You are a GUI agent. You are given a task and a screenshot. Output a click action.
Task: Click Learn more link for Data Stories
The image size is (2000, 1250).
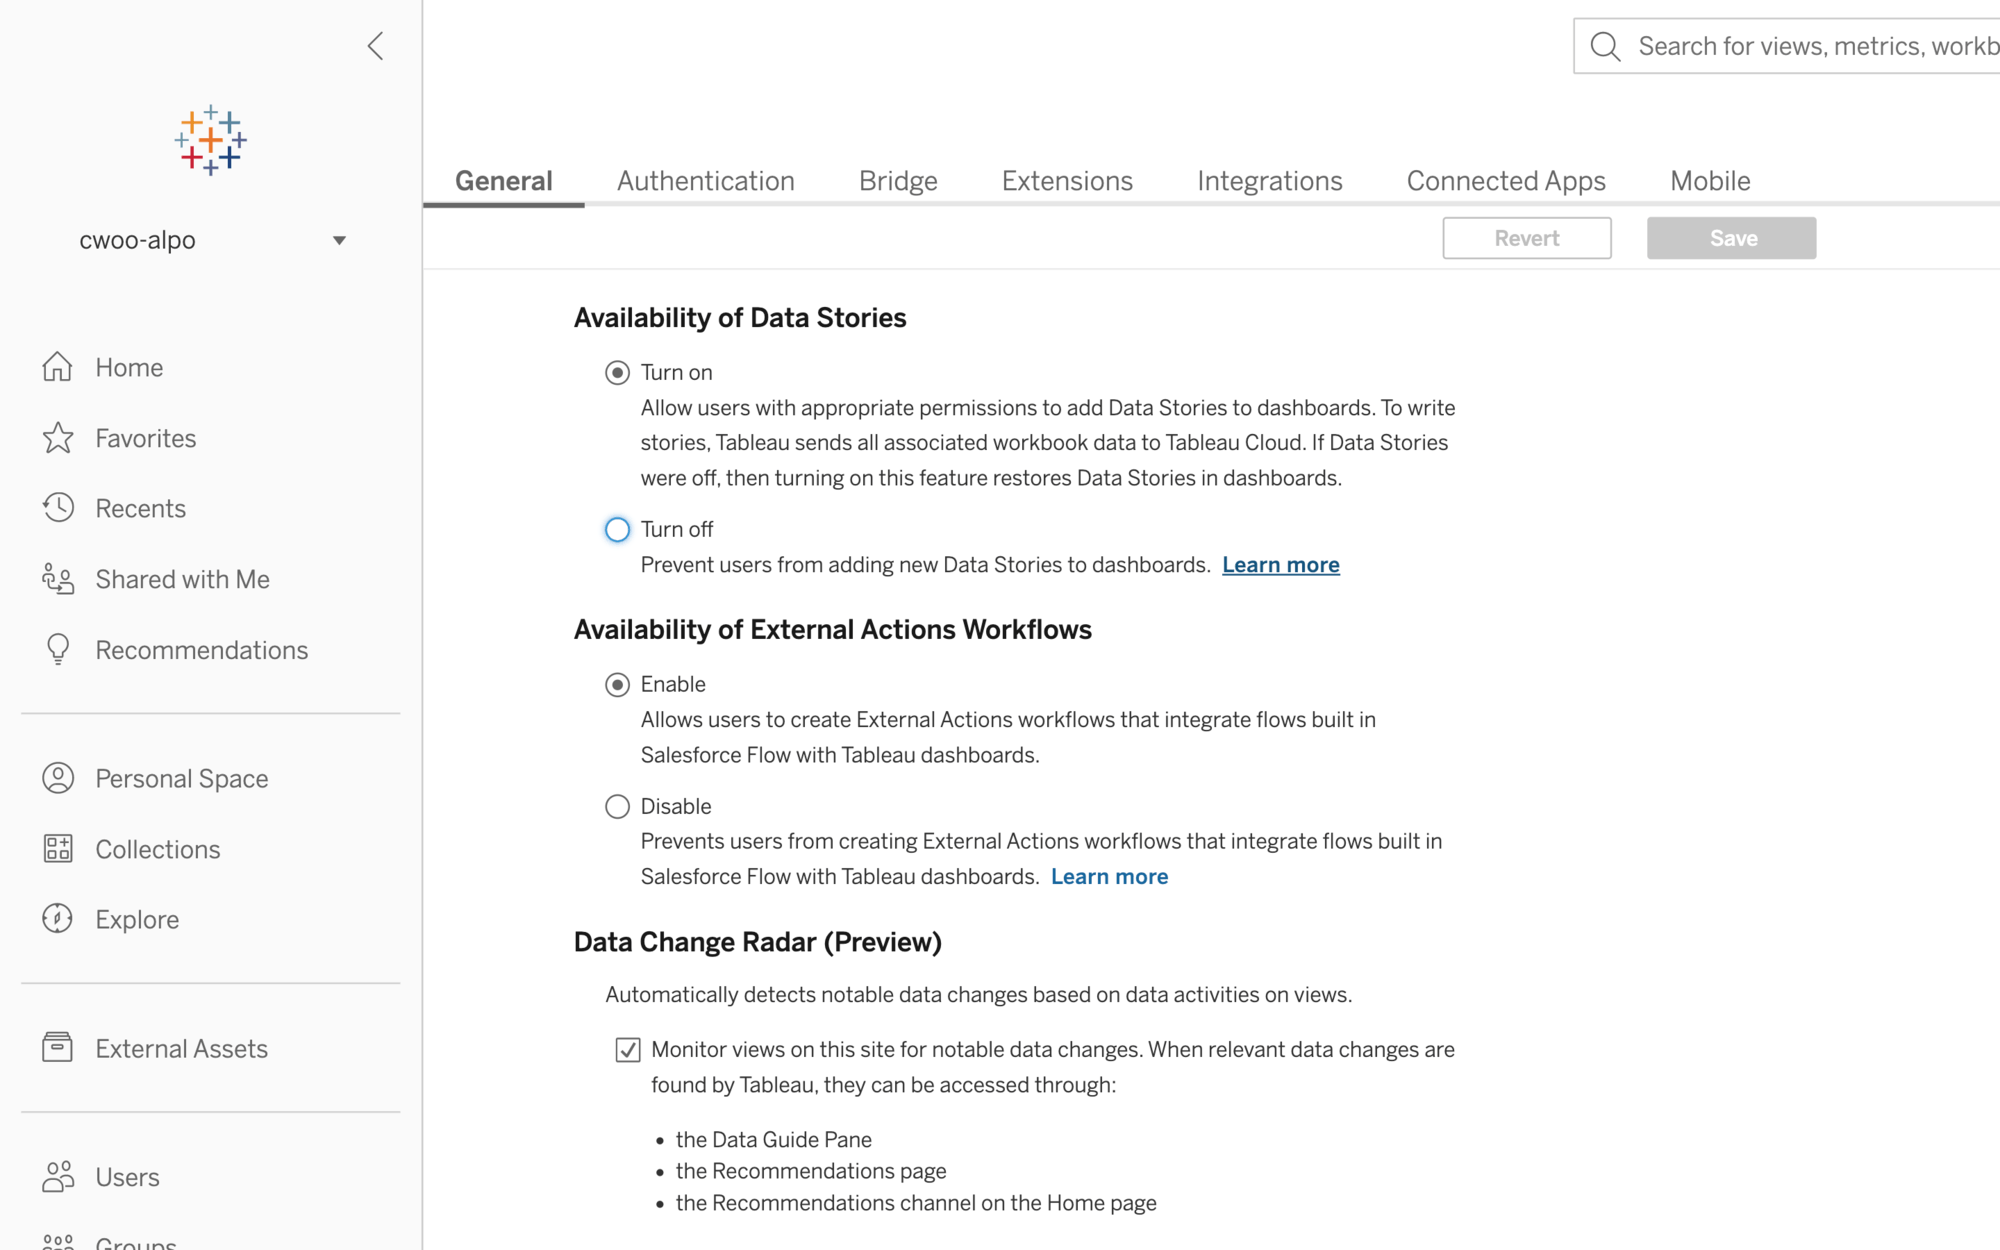[1280, 565]
